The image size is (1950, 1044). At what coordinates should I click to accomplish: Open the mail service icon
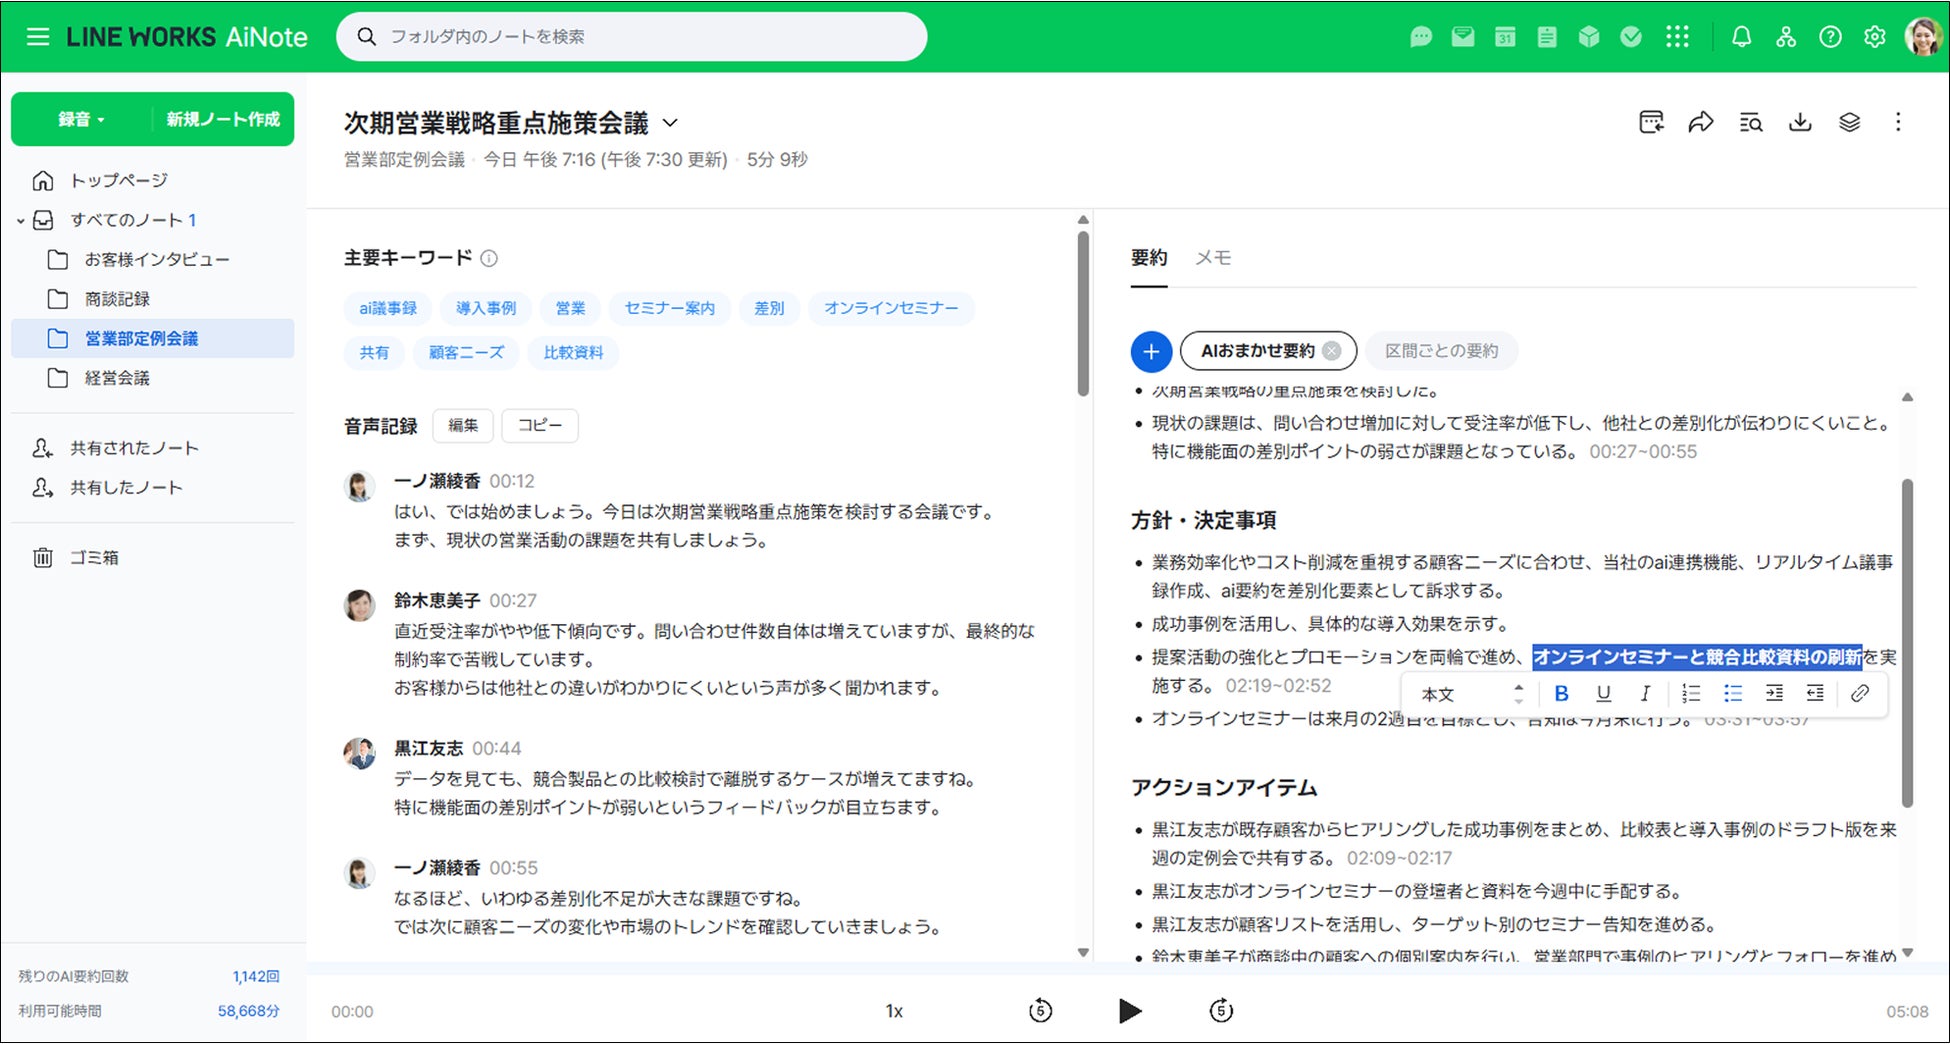coord(1463,37)
